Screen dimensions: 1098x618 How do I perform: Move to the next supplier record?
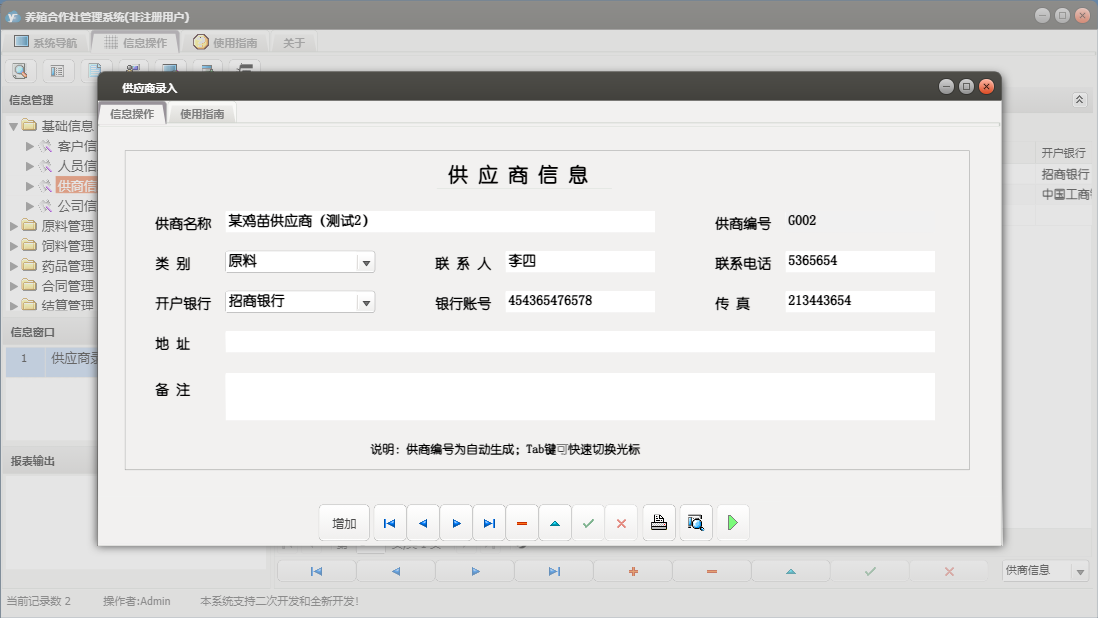456,522
